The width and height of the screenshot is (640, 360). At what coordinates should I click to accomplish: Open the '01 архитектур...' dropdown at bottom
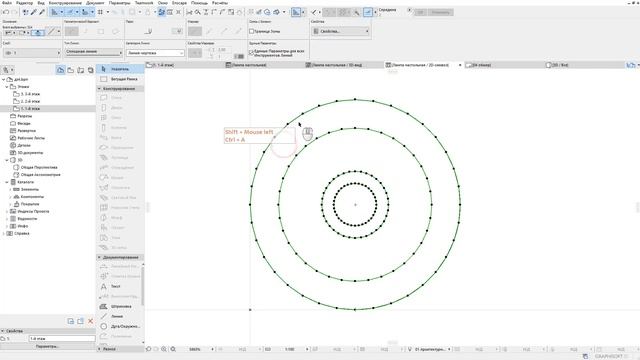[x=432, y=349]
